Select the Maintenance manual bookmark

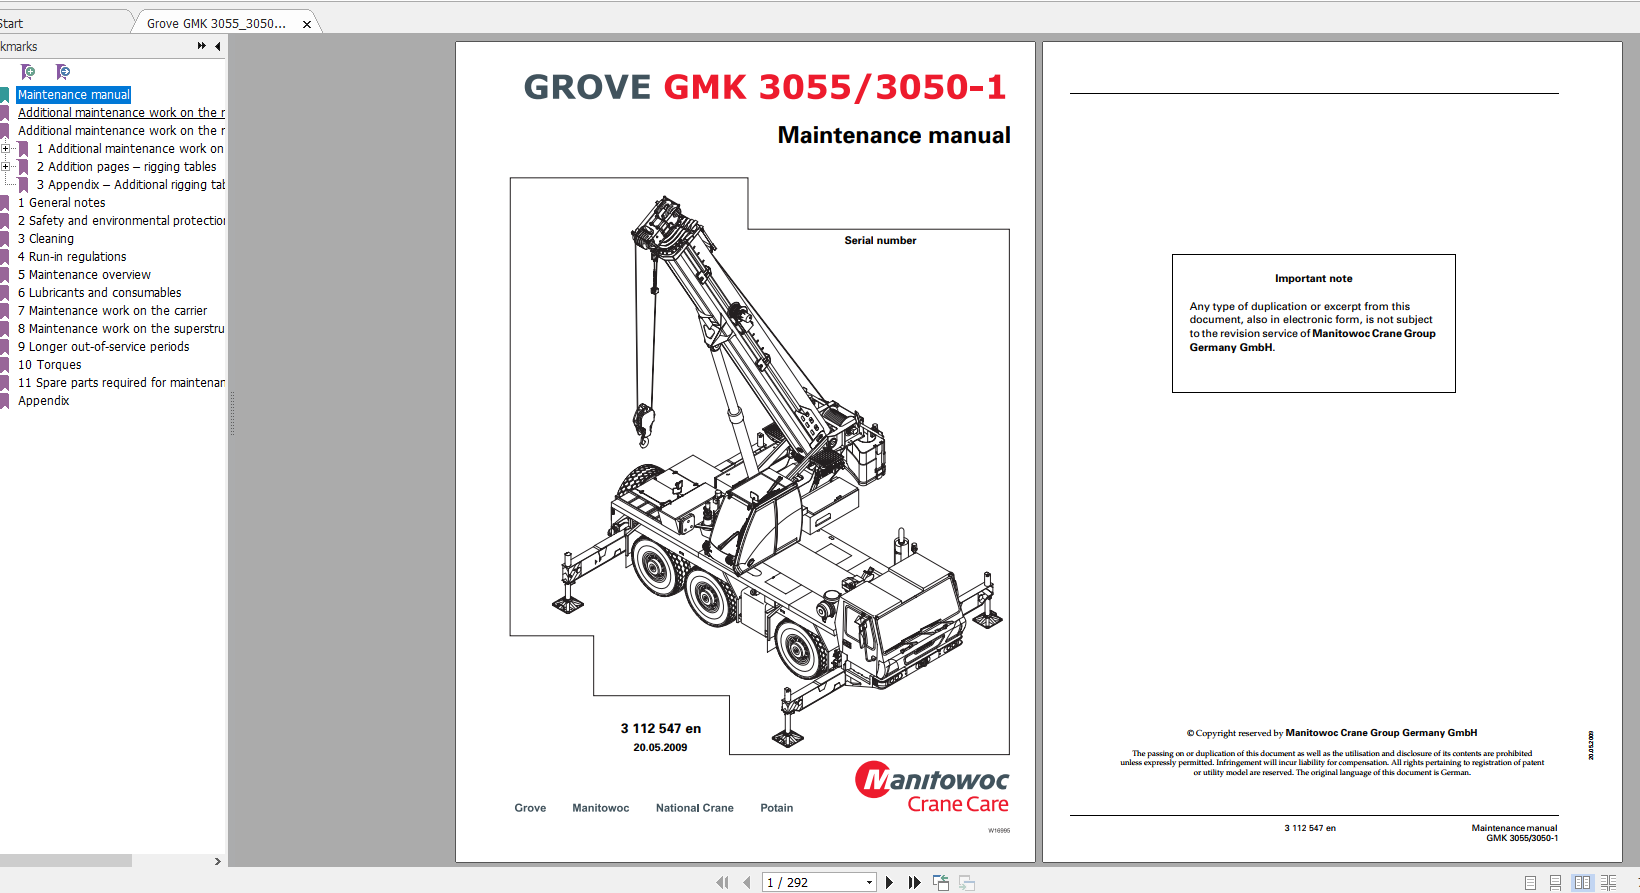[x=74, y=94]
